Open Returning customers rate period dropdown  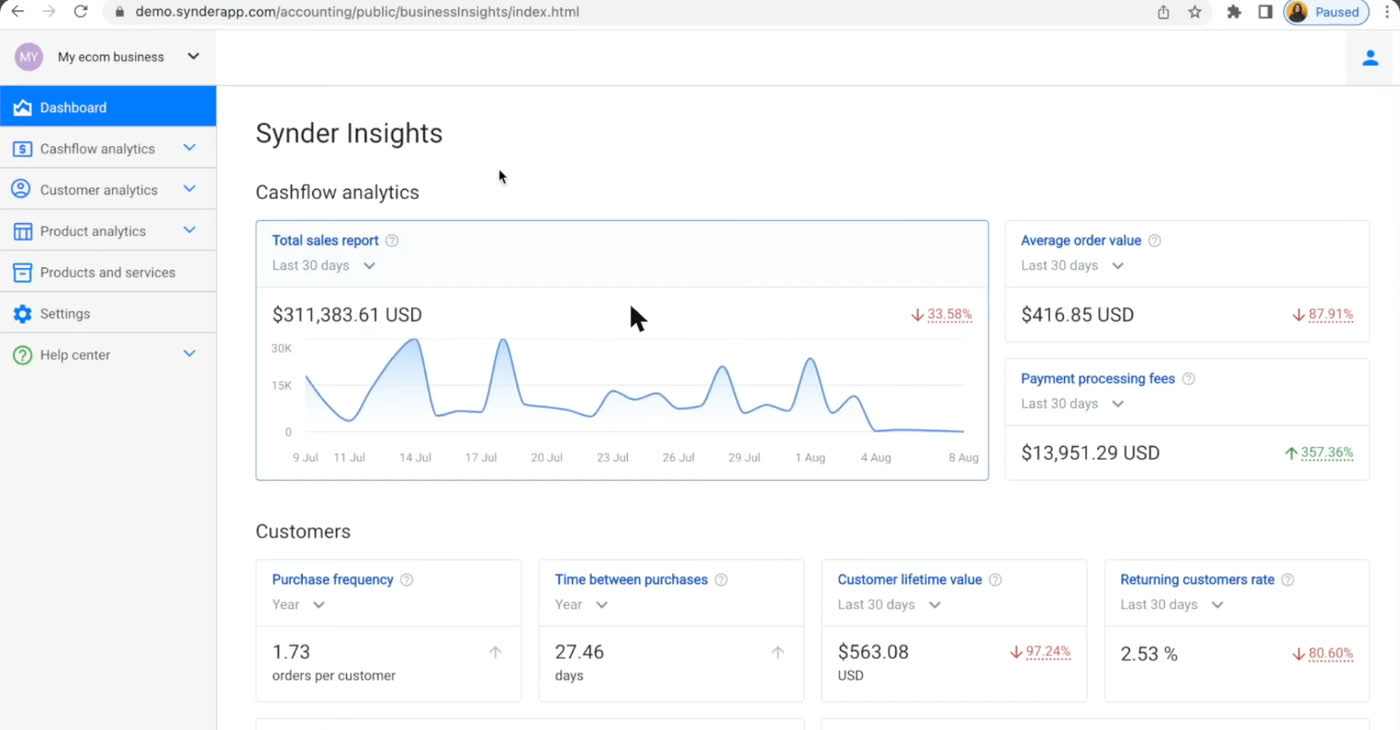pyautogui.click(x=1172, y=605)
